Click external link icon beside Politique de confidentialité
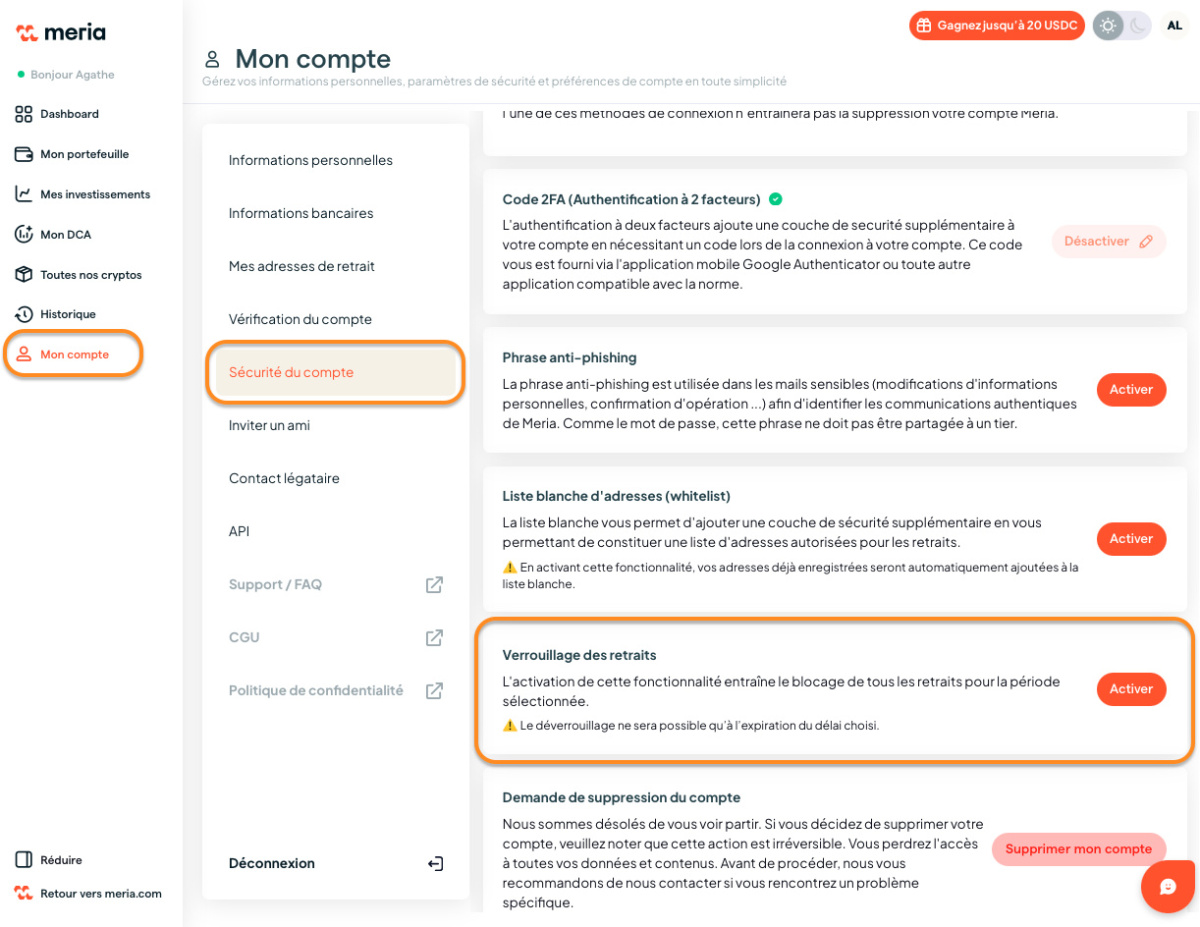 click(434, 690)
